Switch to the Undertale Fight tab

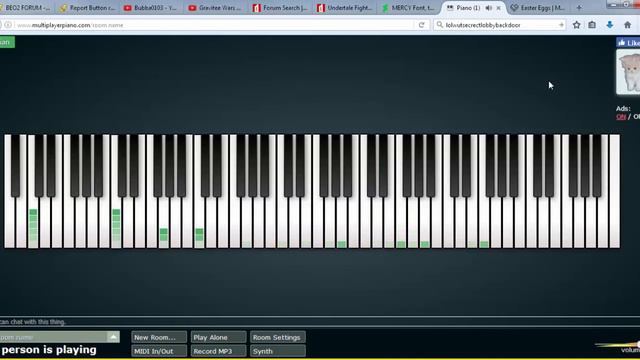coord(345,7)
